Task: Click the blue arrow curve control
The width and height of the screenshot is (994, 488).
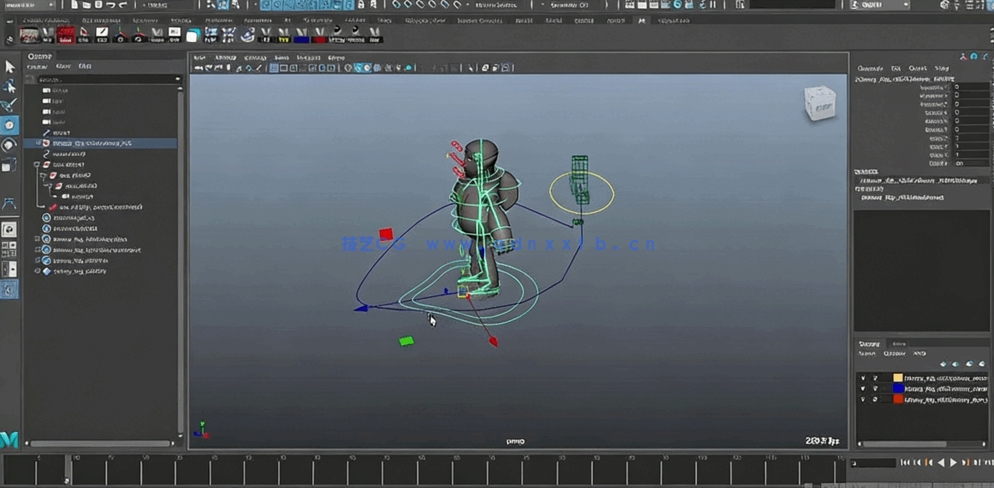Action: tap(361, 308)
